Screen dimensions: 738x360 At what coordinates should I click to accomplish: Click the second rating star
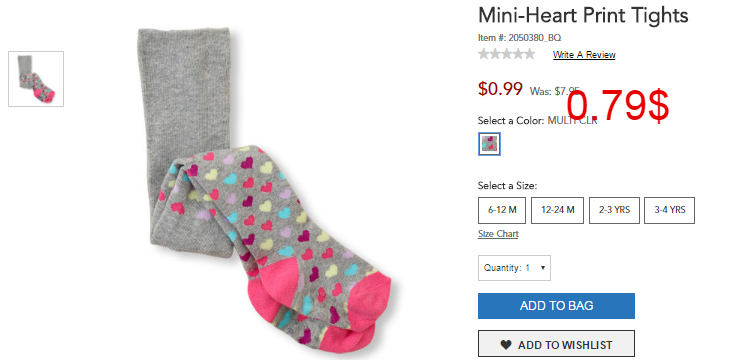495,54
